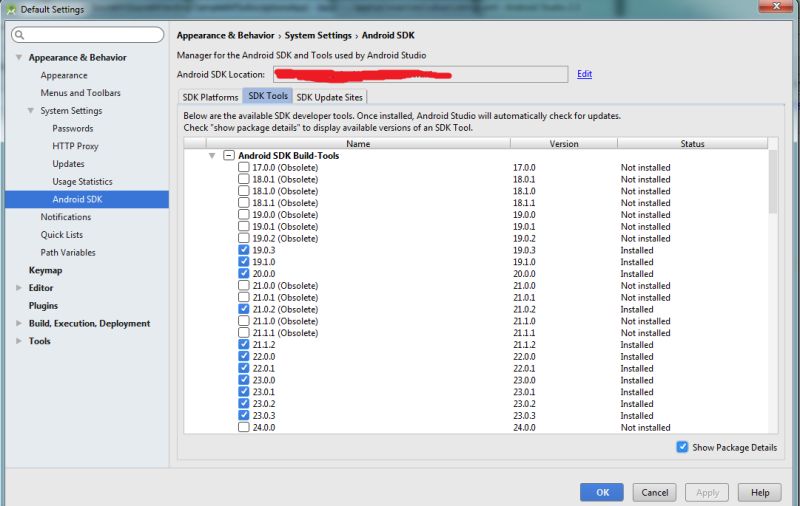Open the Plugins settings page
This screenshot has width=800, height=506.
click(x=43, y=306)
